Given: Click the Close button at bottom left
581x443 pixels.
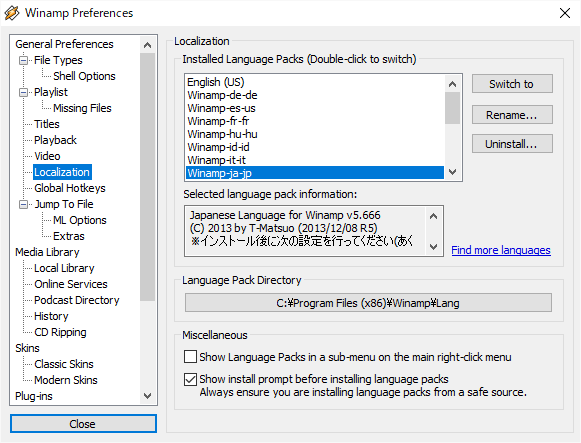Looking at the screenshot, I should 83,424.
